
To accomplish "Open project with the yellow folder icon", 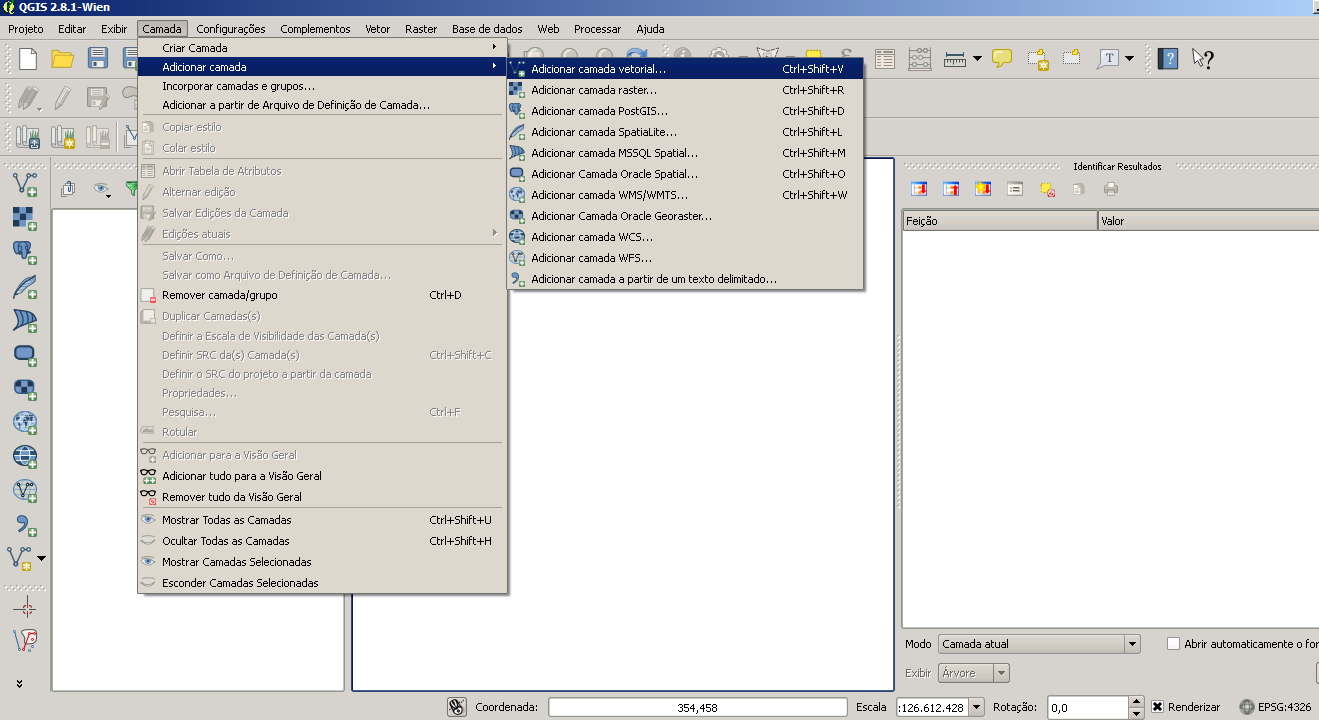I will [63, 59].
